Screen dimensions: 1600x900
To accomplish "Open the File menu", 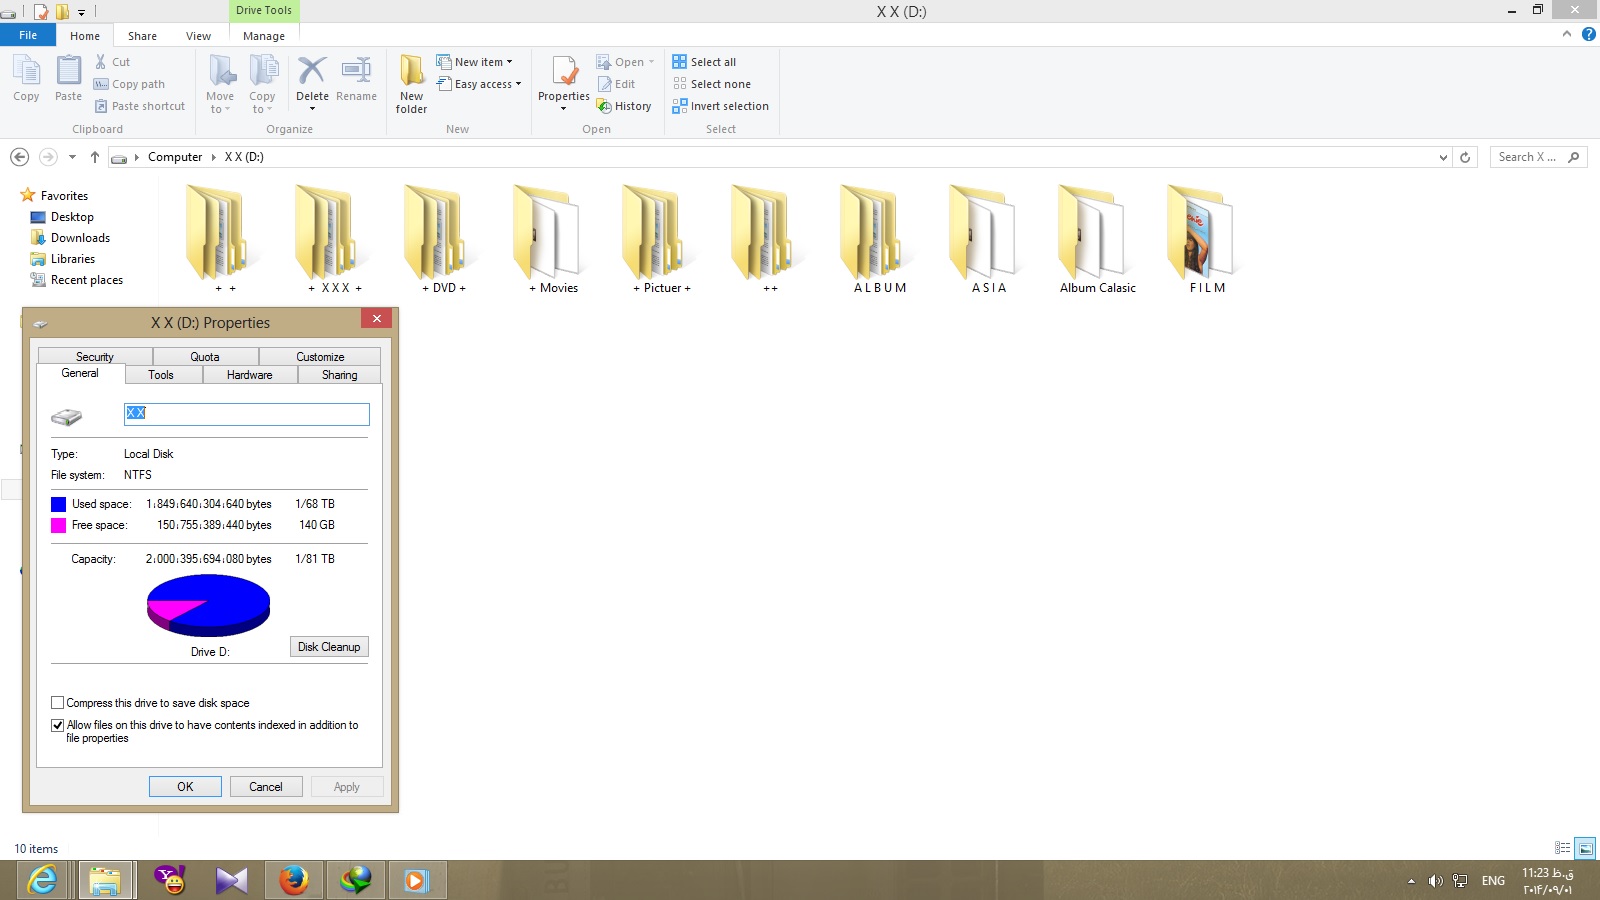I will click(28, 35).
